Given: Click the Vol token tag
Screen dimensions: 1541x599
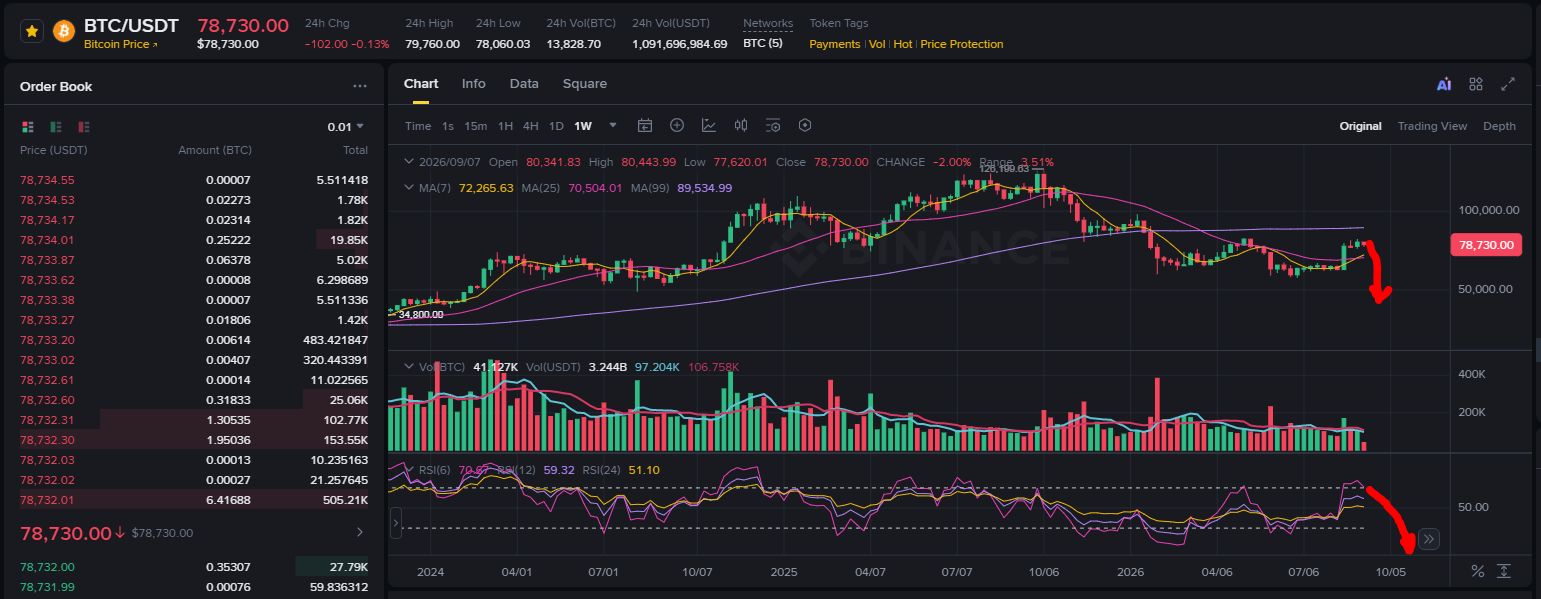Looking at the screenshot, I should click(877, 44).
